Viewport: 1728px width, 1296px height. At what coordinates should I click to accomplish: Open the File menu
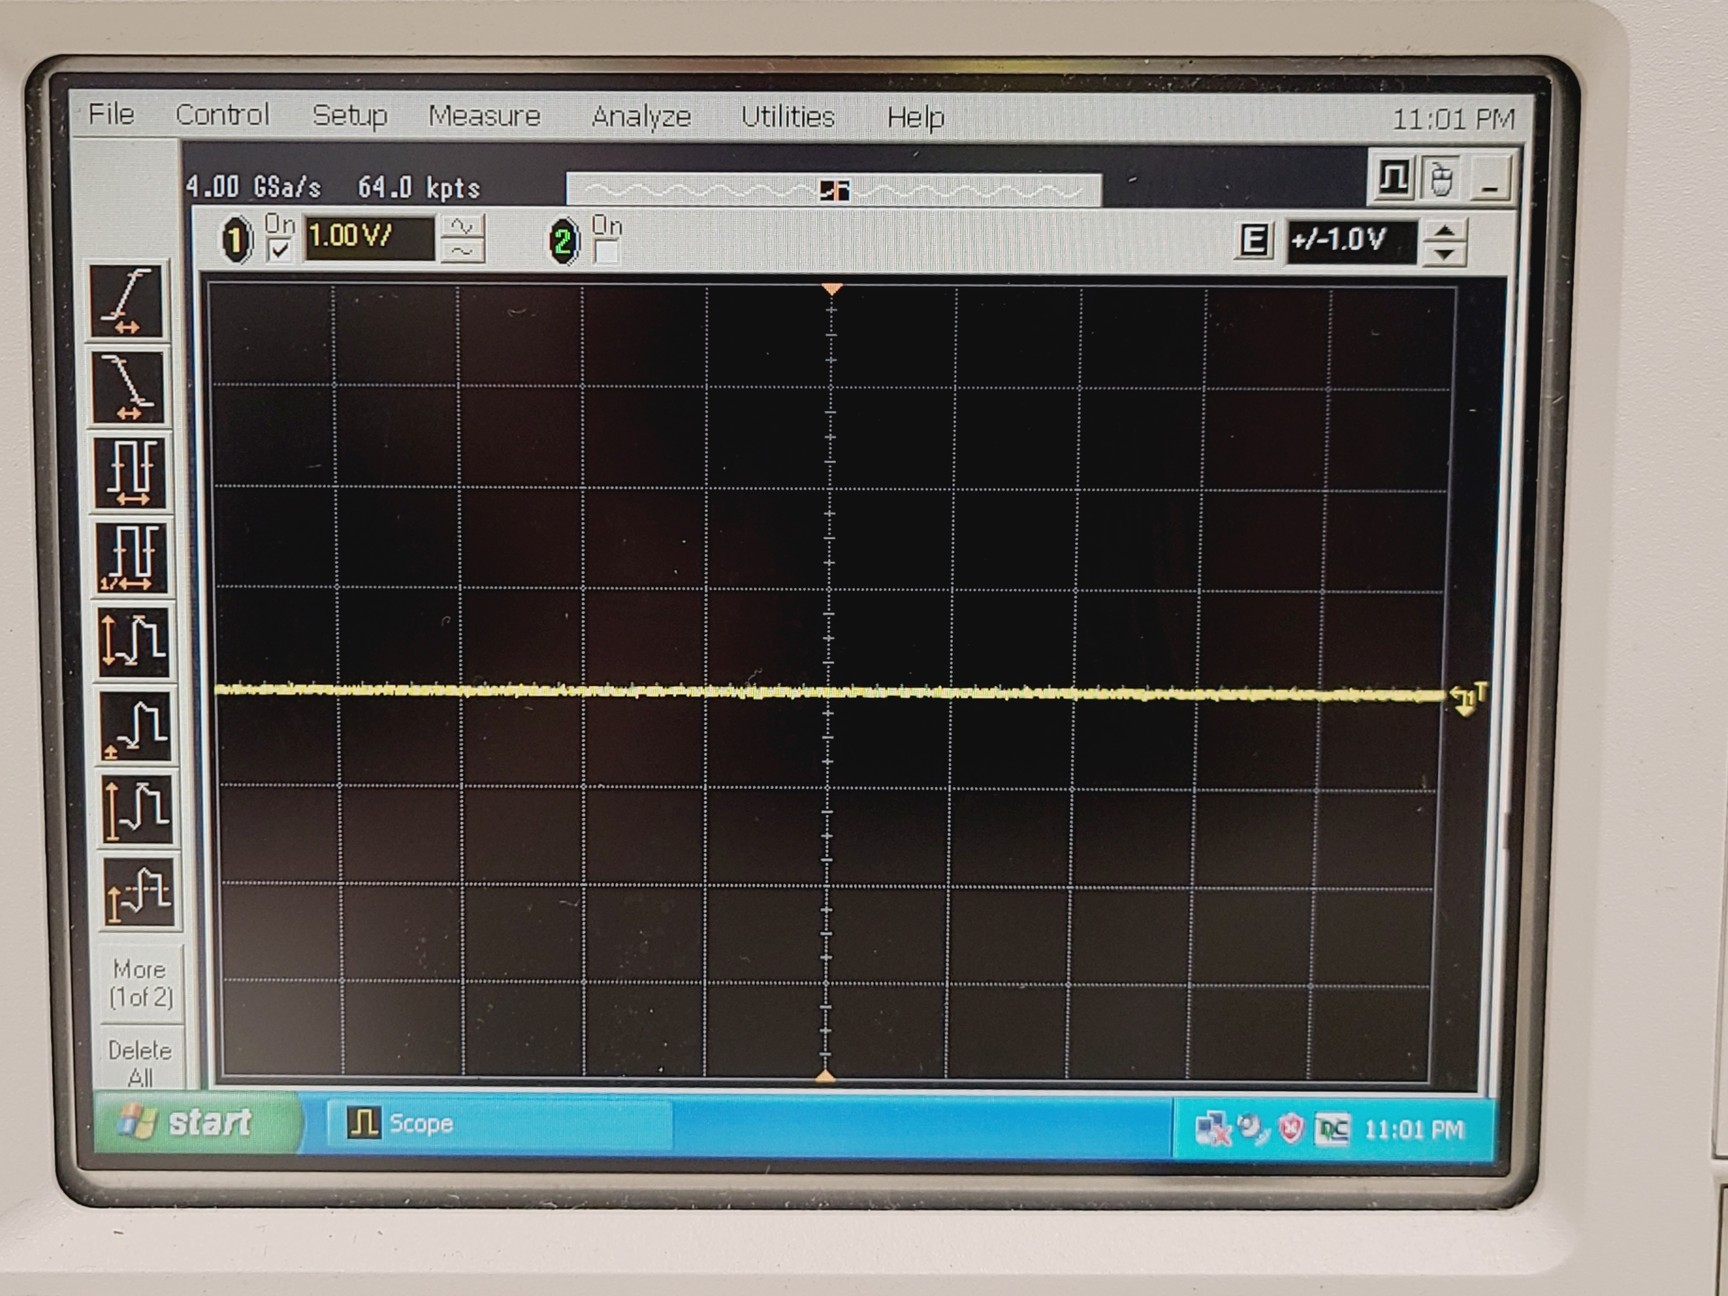[x=111, y=114]
